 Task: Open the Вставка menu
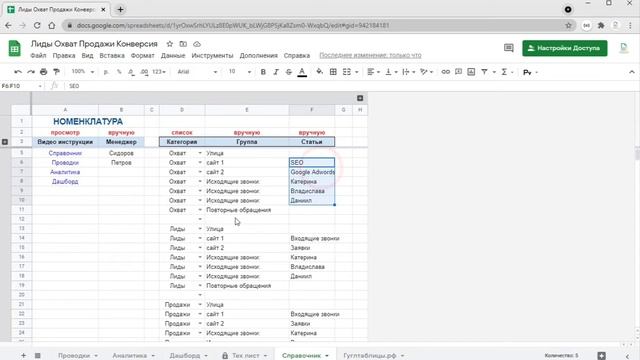pyautogui.click(x=112, y=56)
